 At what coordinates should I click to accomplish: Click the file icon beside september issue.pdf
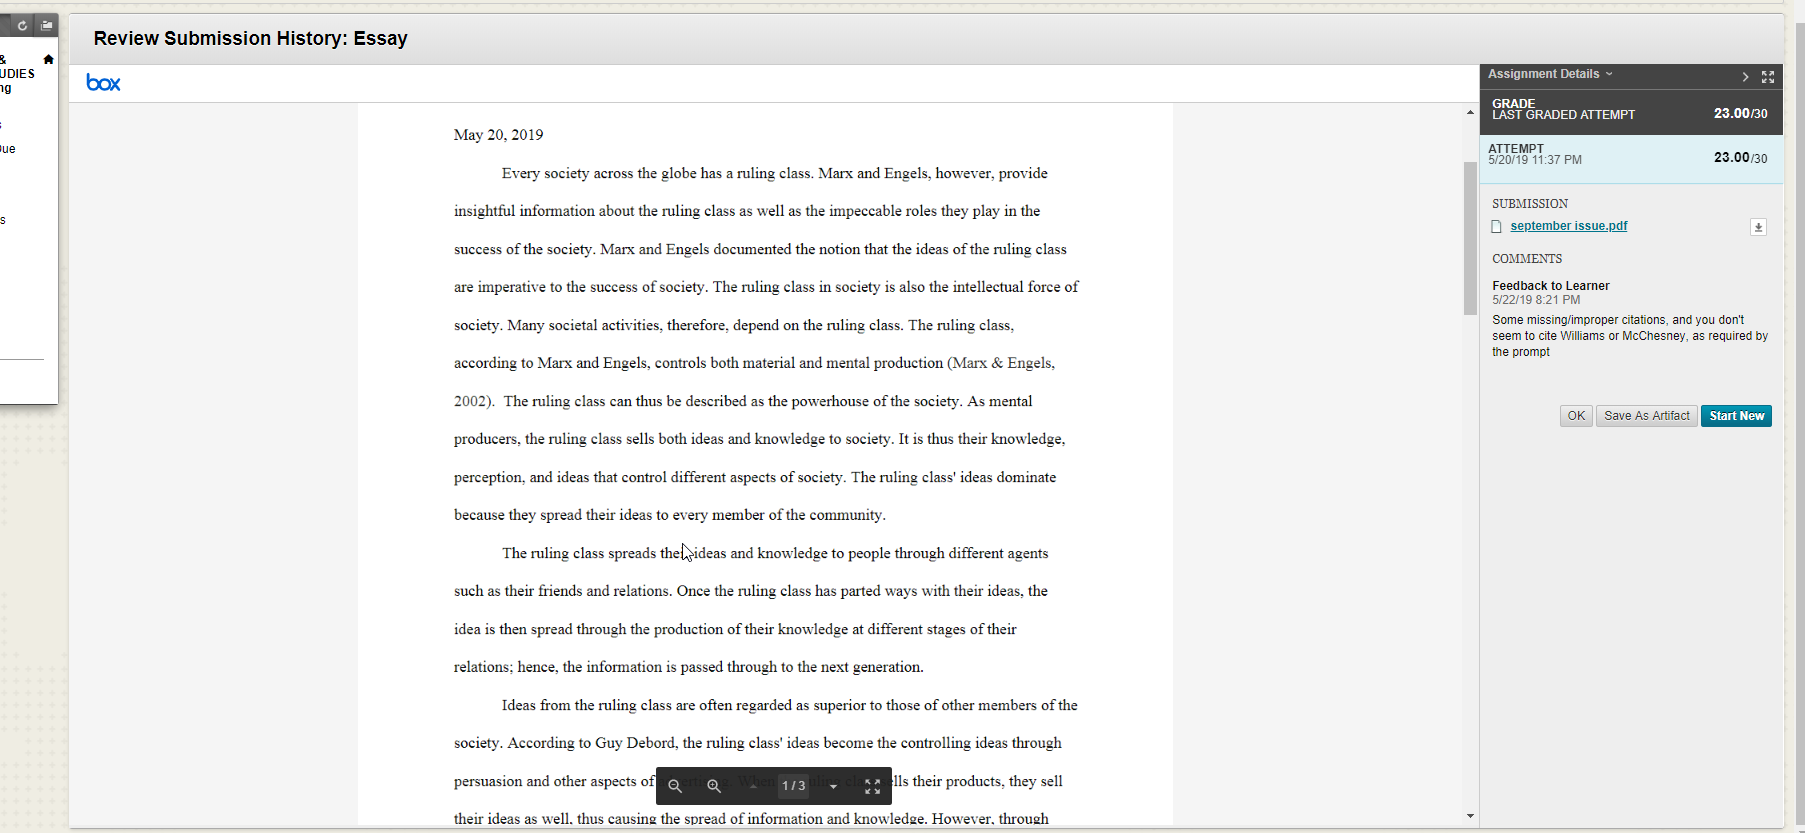tap(1497, 227)
